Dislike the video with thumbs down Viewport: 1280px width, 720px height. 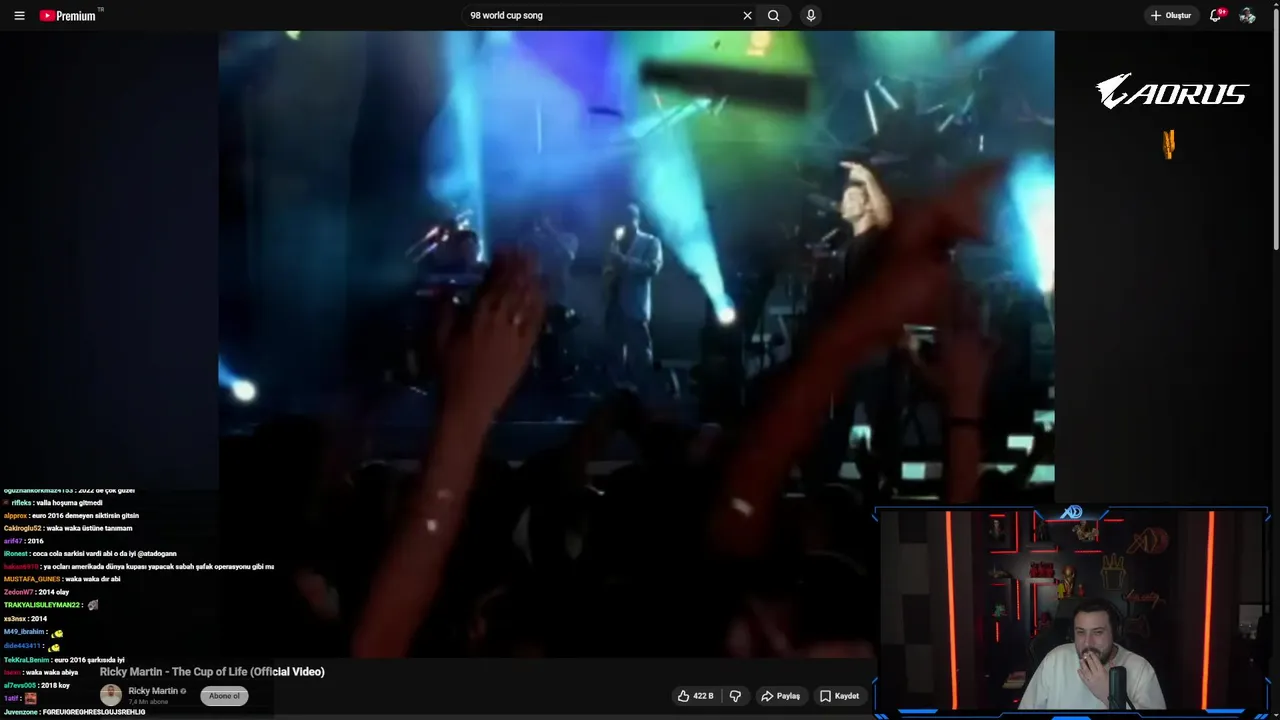pos(735,696)
